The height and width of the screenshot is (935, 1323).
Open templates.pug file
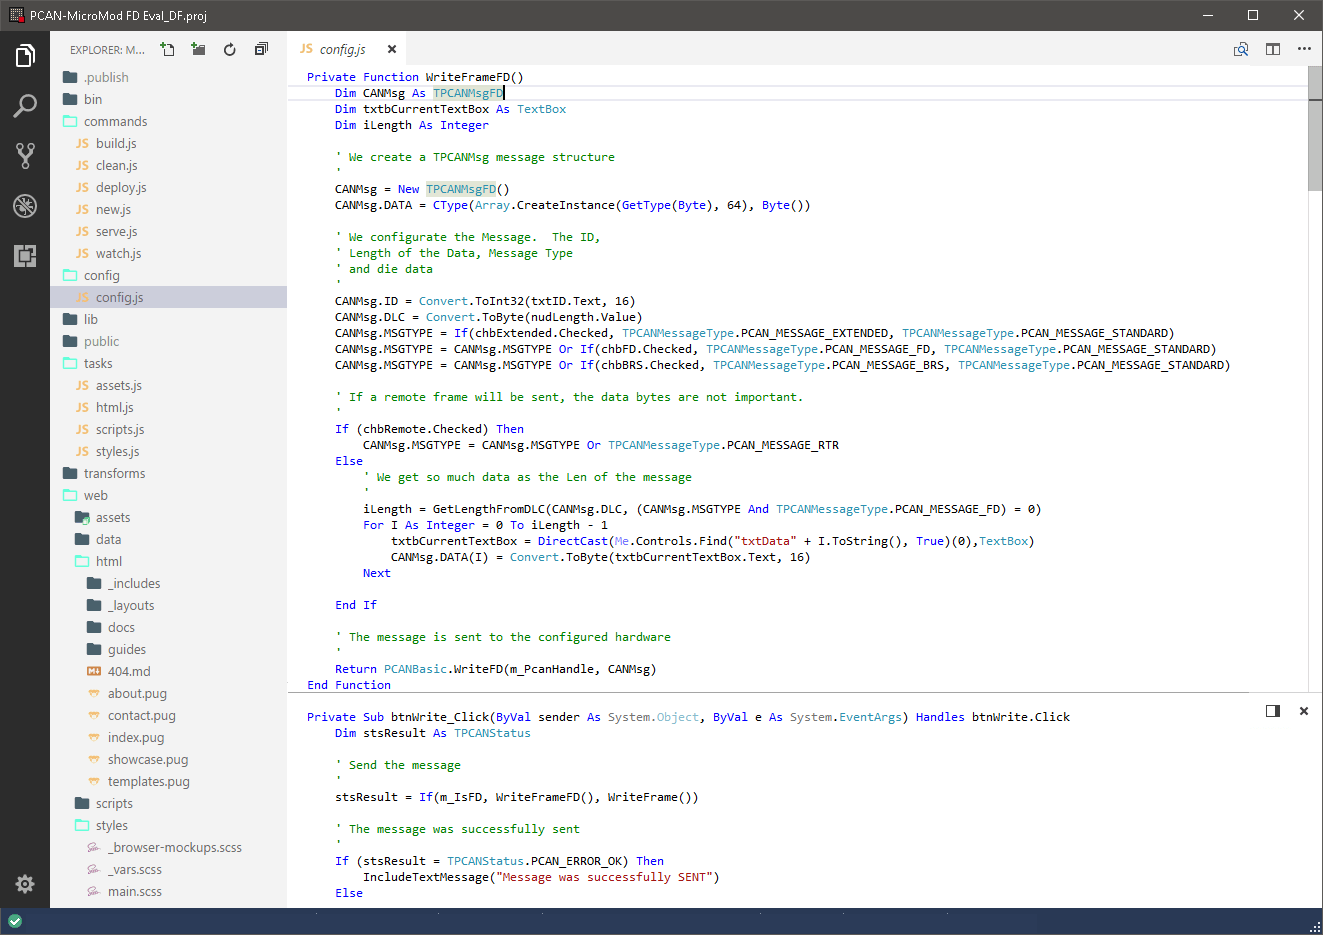tap(168, 781)
